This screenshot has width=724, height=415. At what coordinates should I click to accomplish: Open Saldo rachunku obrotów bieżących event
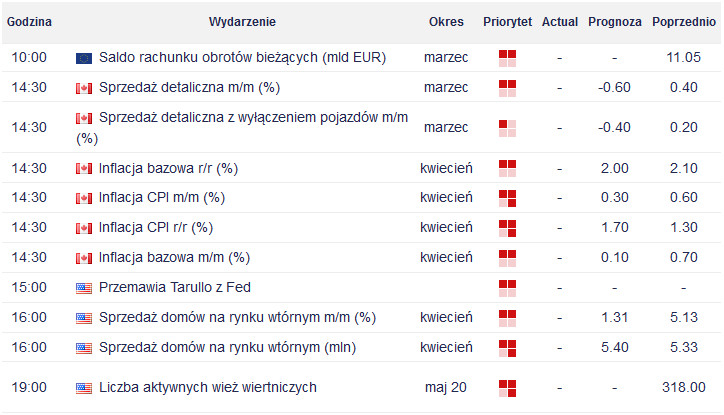[242, 57]
